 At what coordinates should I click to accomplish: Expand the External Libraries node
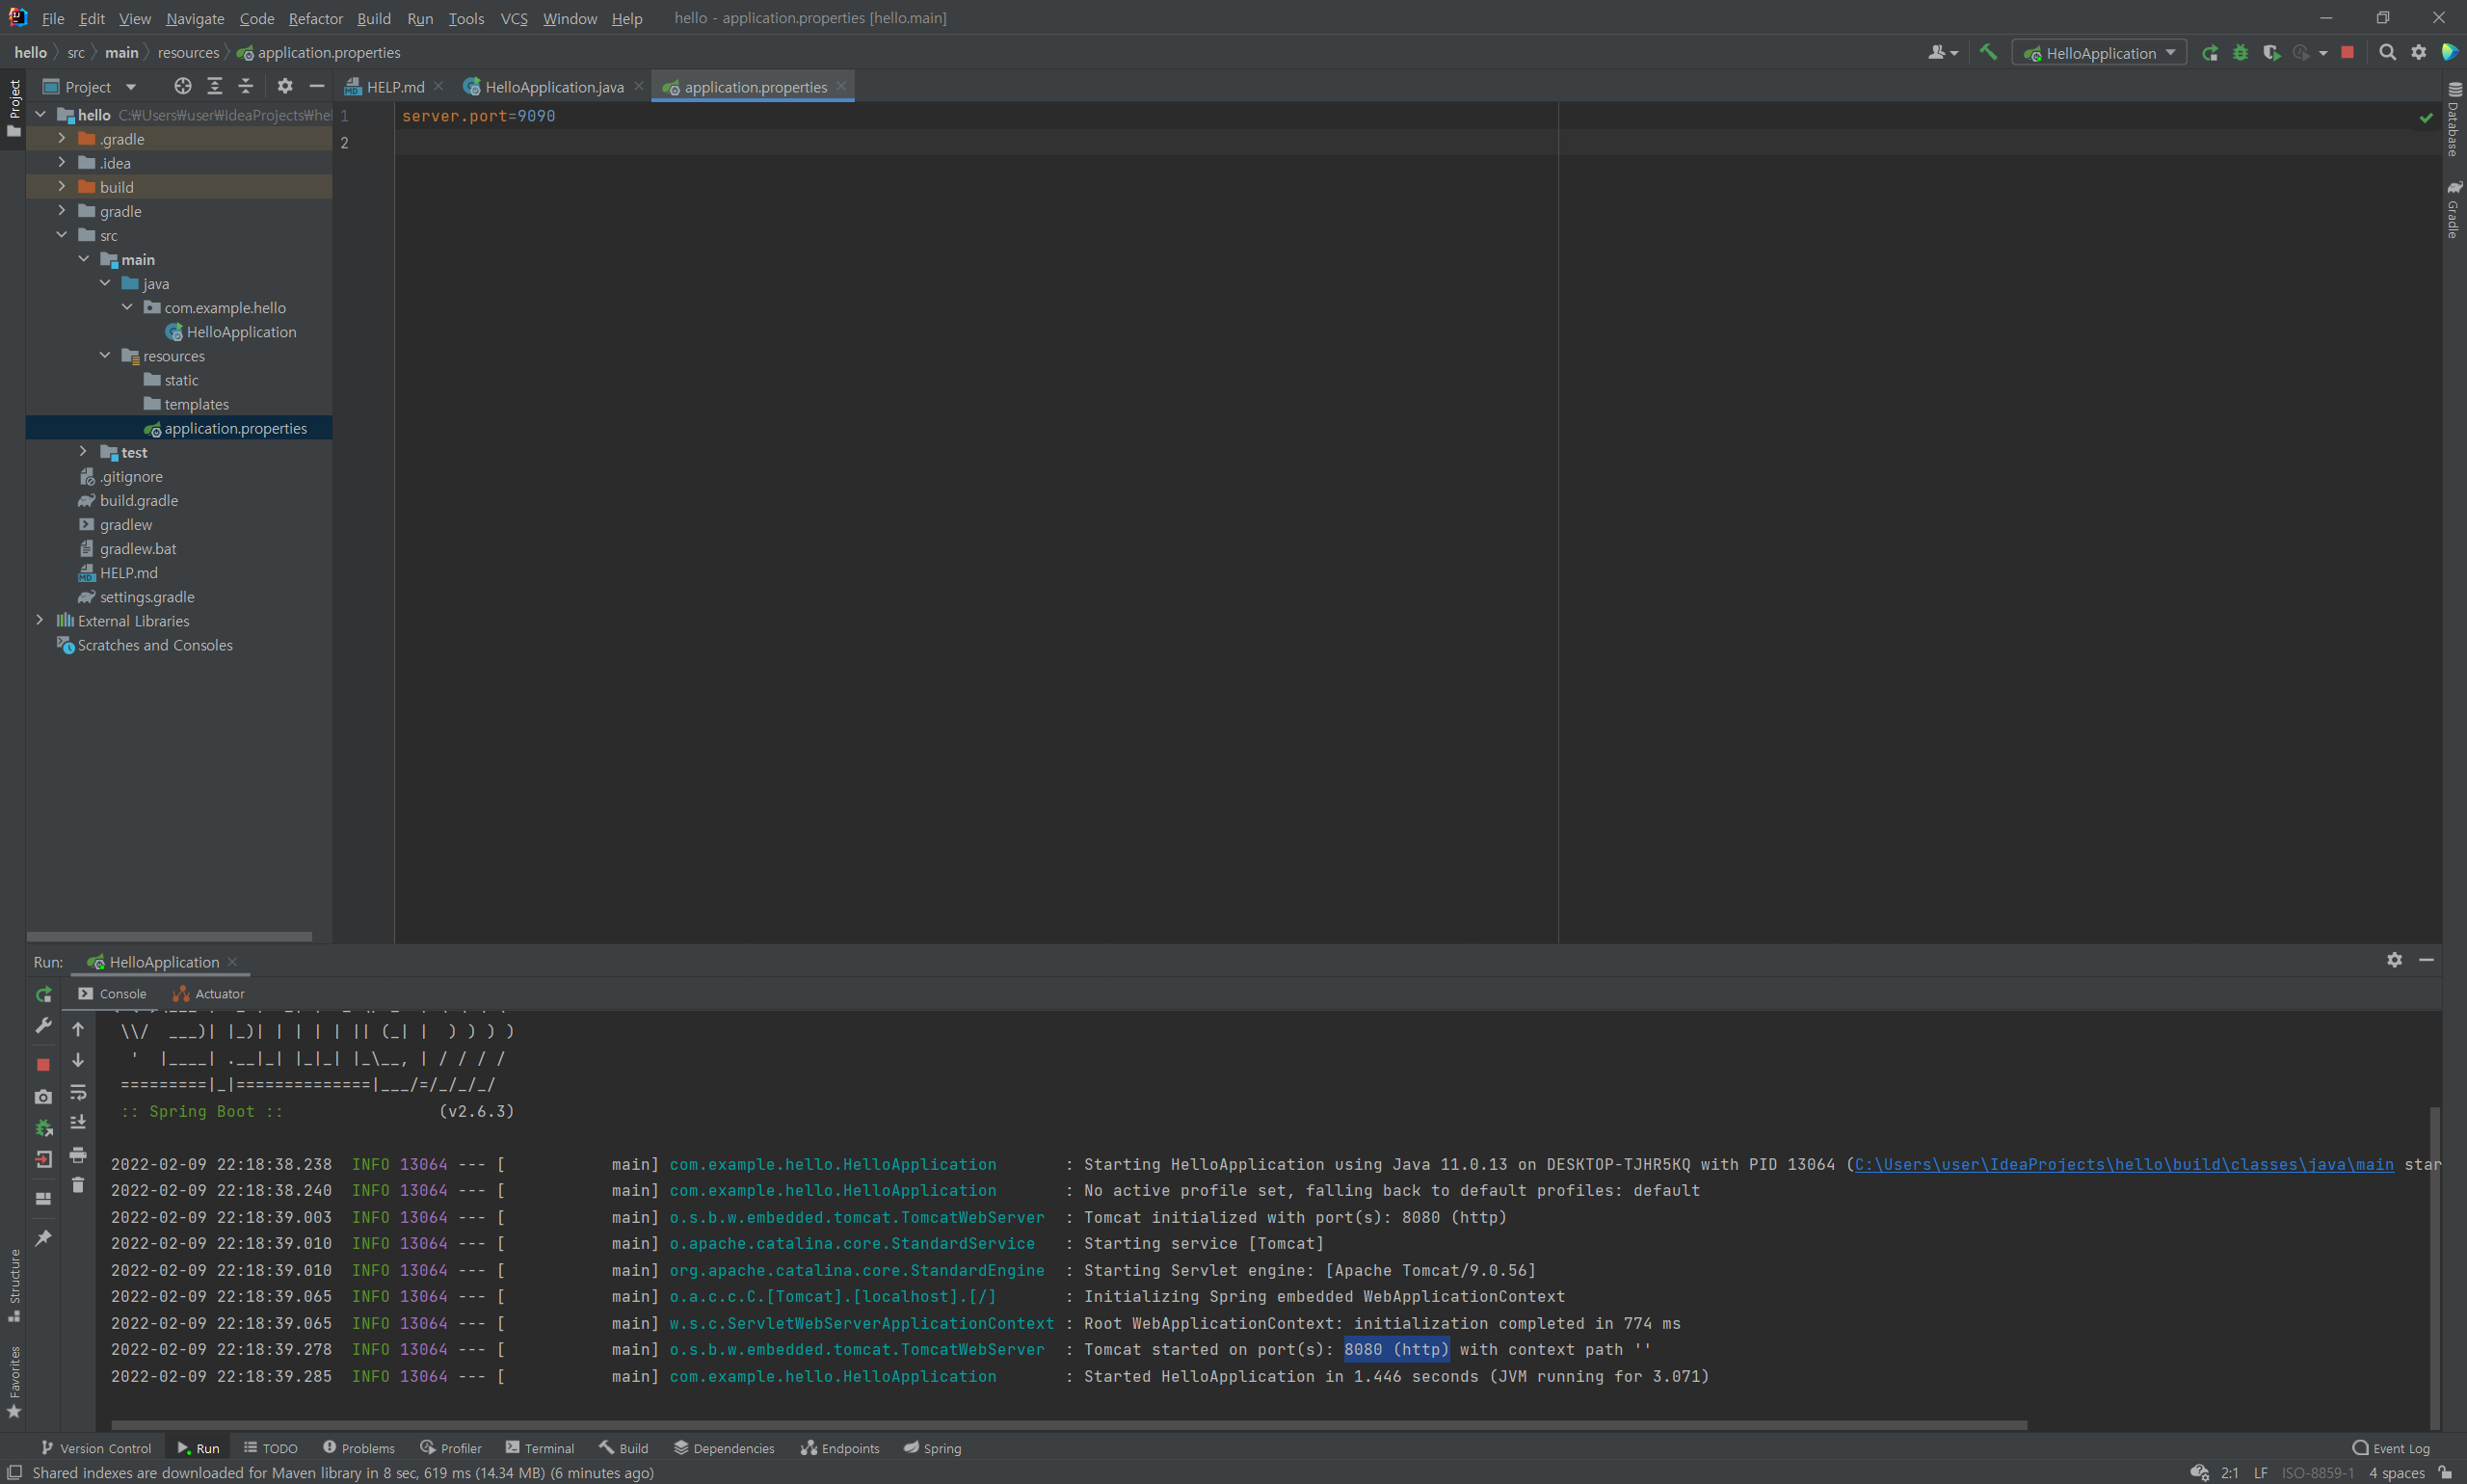click(40, 620)
